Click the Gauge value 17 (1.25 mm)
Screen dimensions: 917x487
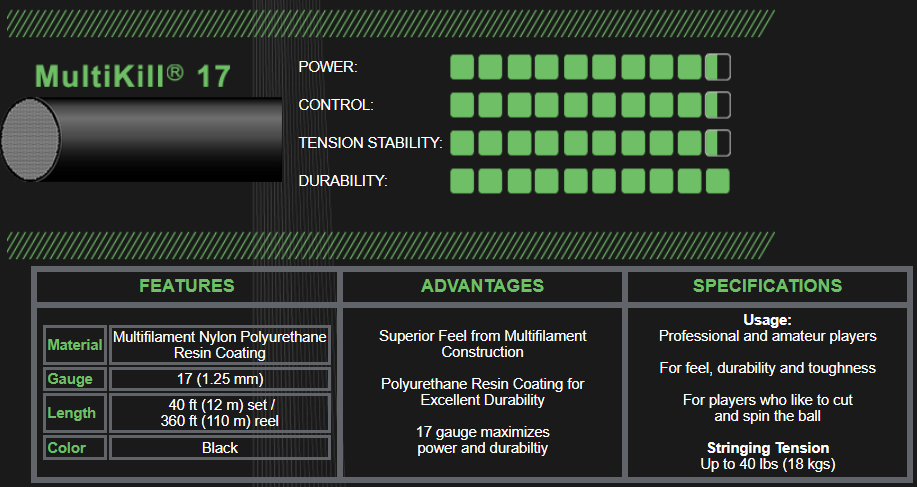pos(219,379)
